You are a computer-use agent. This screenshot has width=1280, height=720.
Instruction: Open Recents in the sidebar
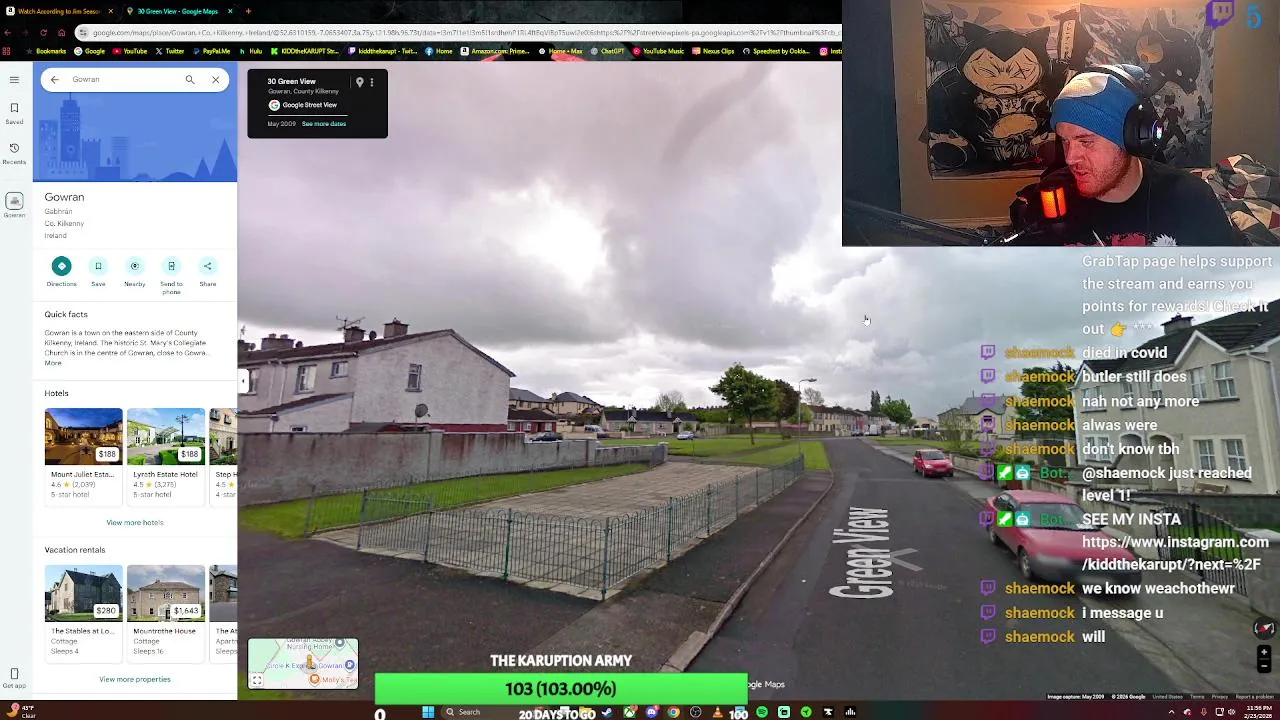(x=14, y=153)
